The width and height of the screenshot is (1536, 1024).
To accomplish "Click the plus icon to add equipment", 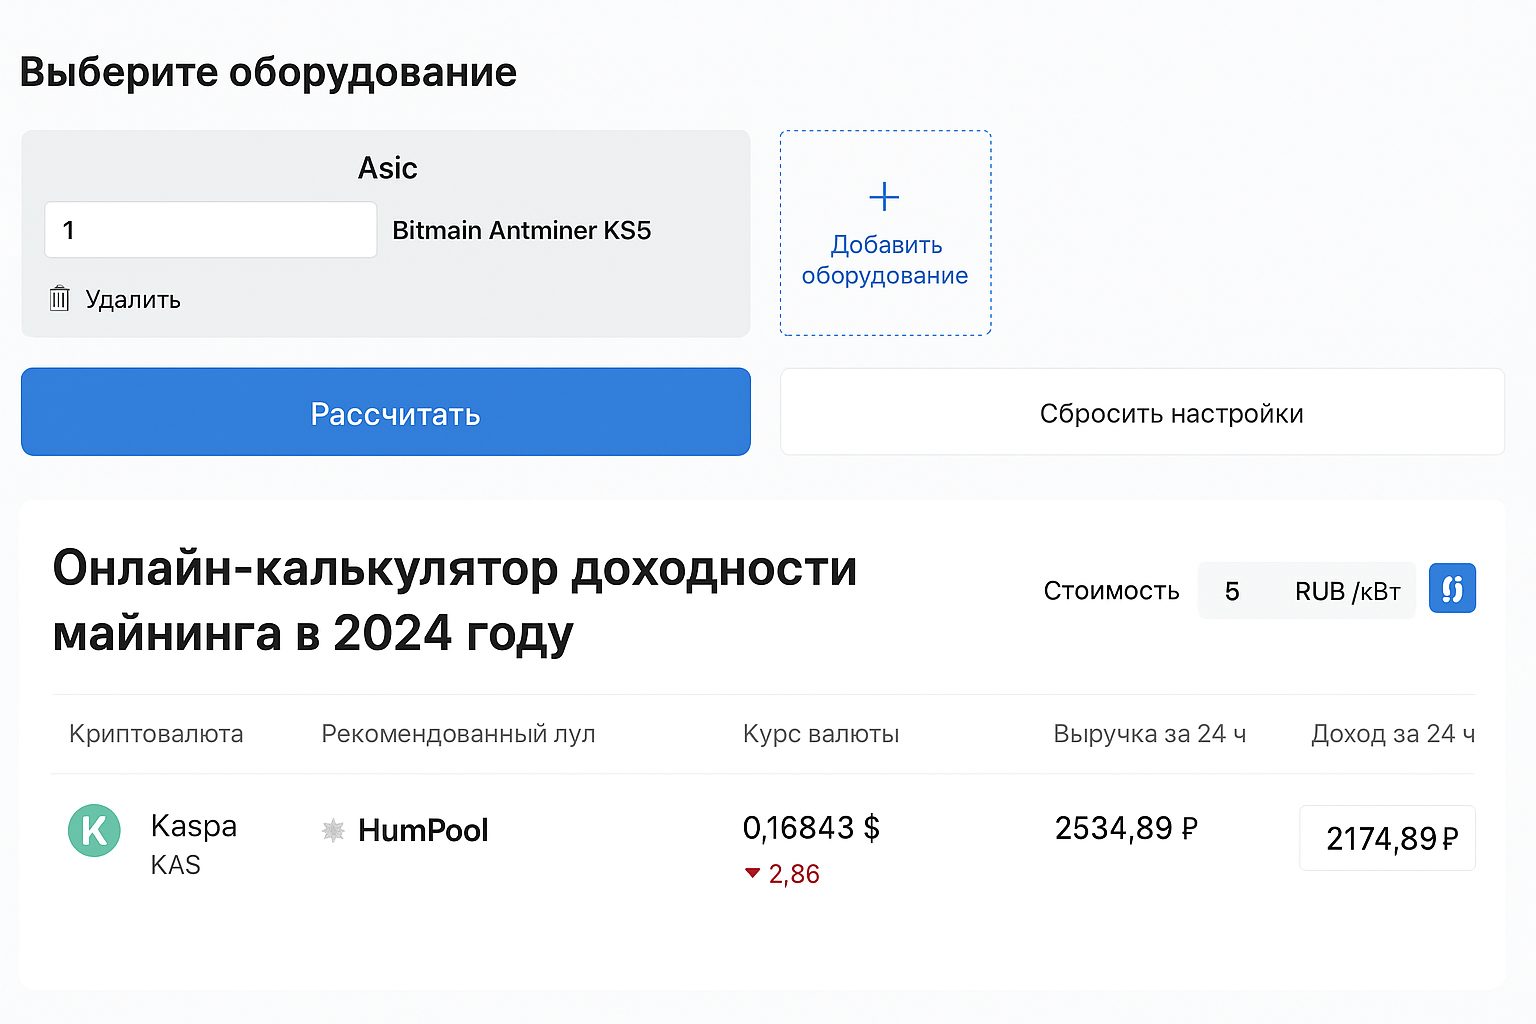I will point(884,196).
